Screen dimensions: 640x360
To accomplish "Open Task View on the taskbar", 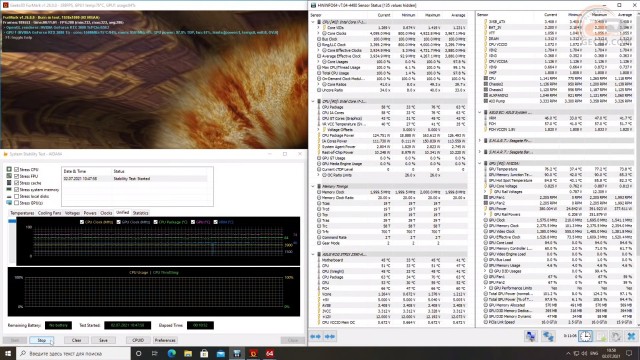I will tap(155, 353).
